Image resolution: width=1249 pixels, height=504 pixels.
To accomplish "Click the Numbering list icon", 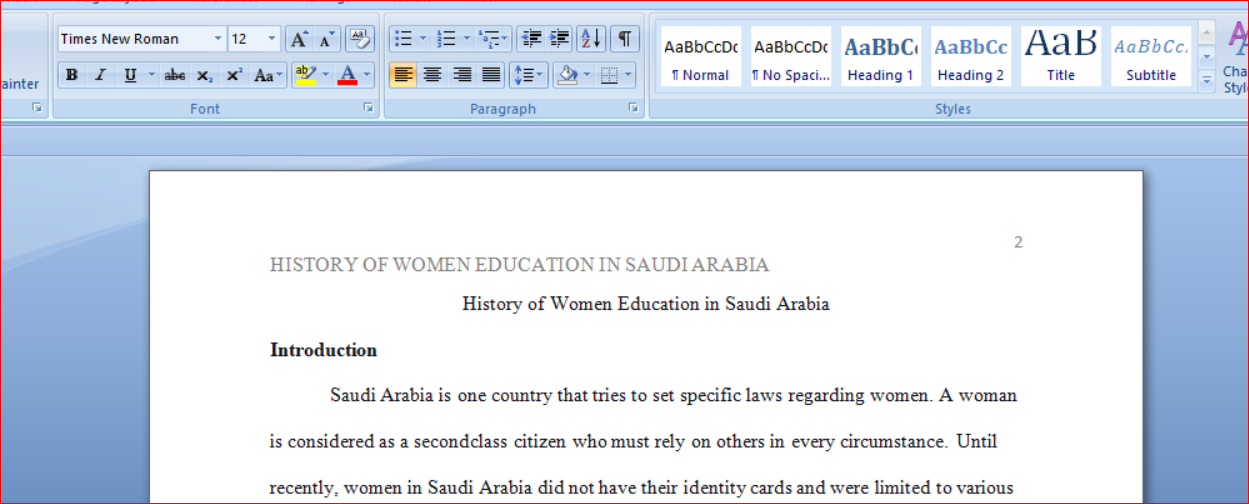I will (x=447, y=39).
